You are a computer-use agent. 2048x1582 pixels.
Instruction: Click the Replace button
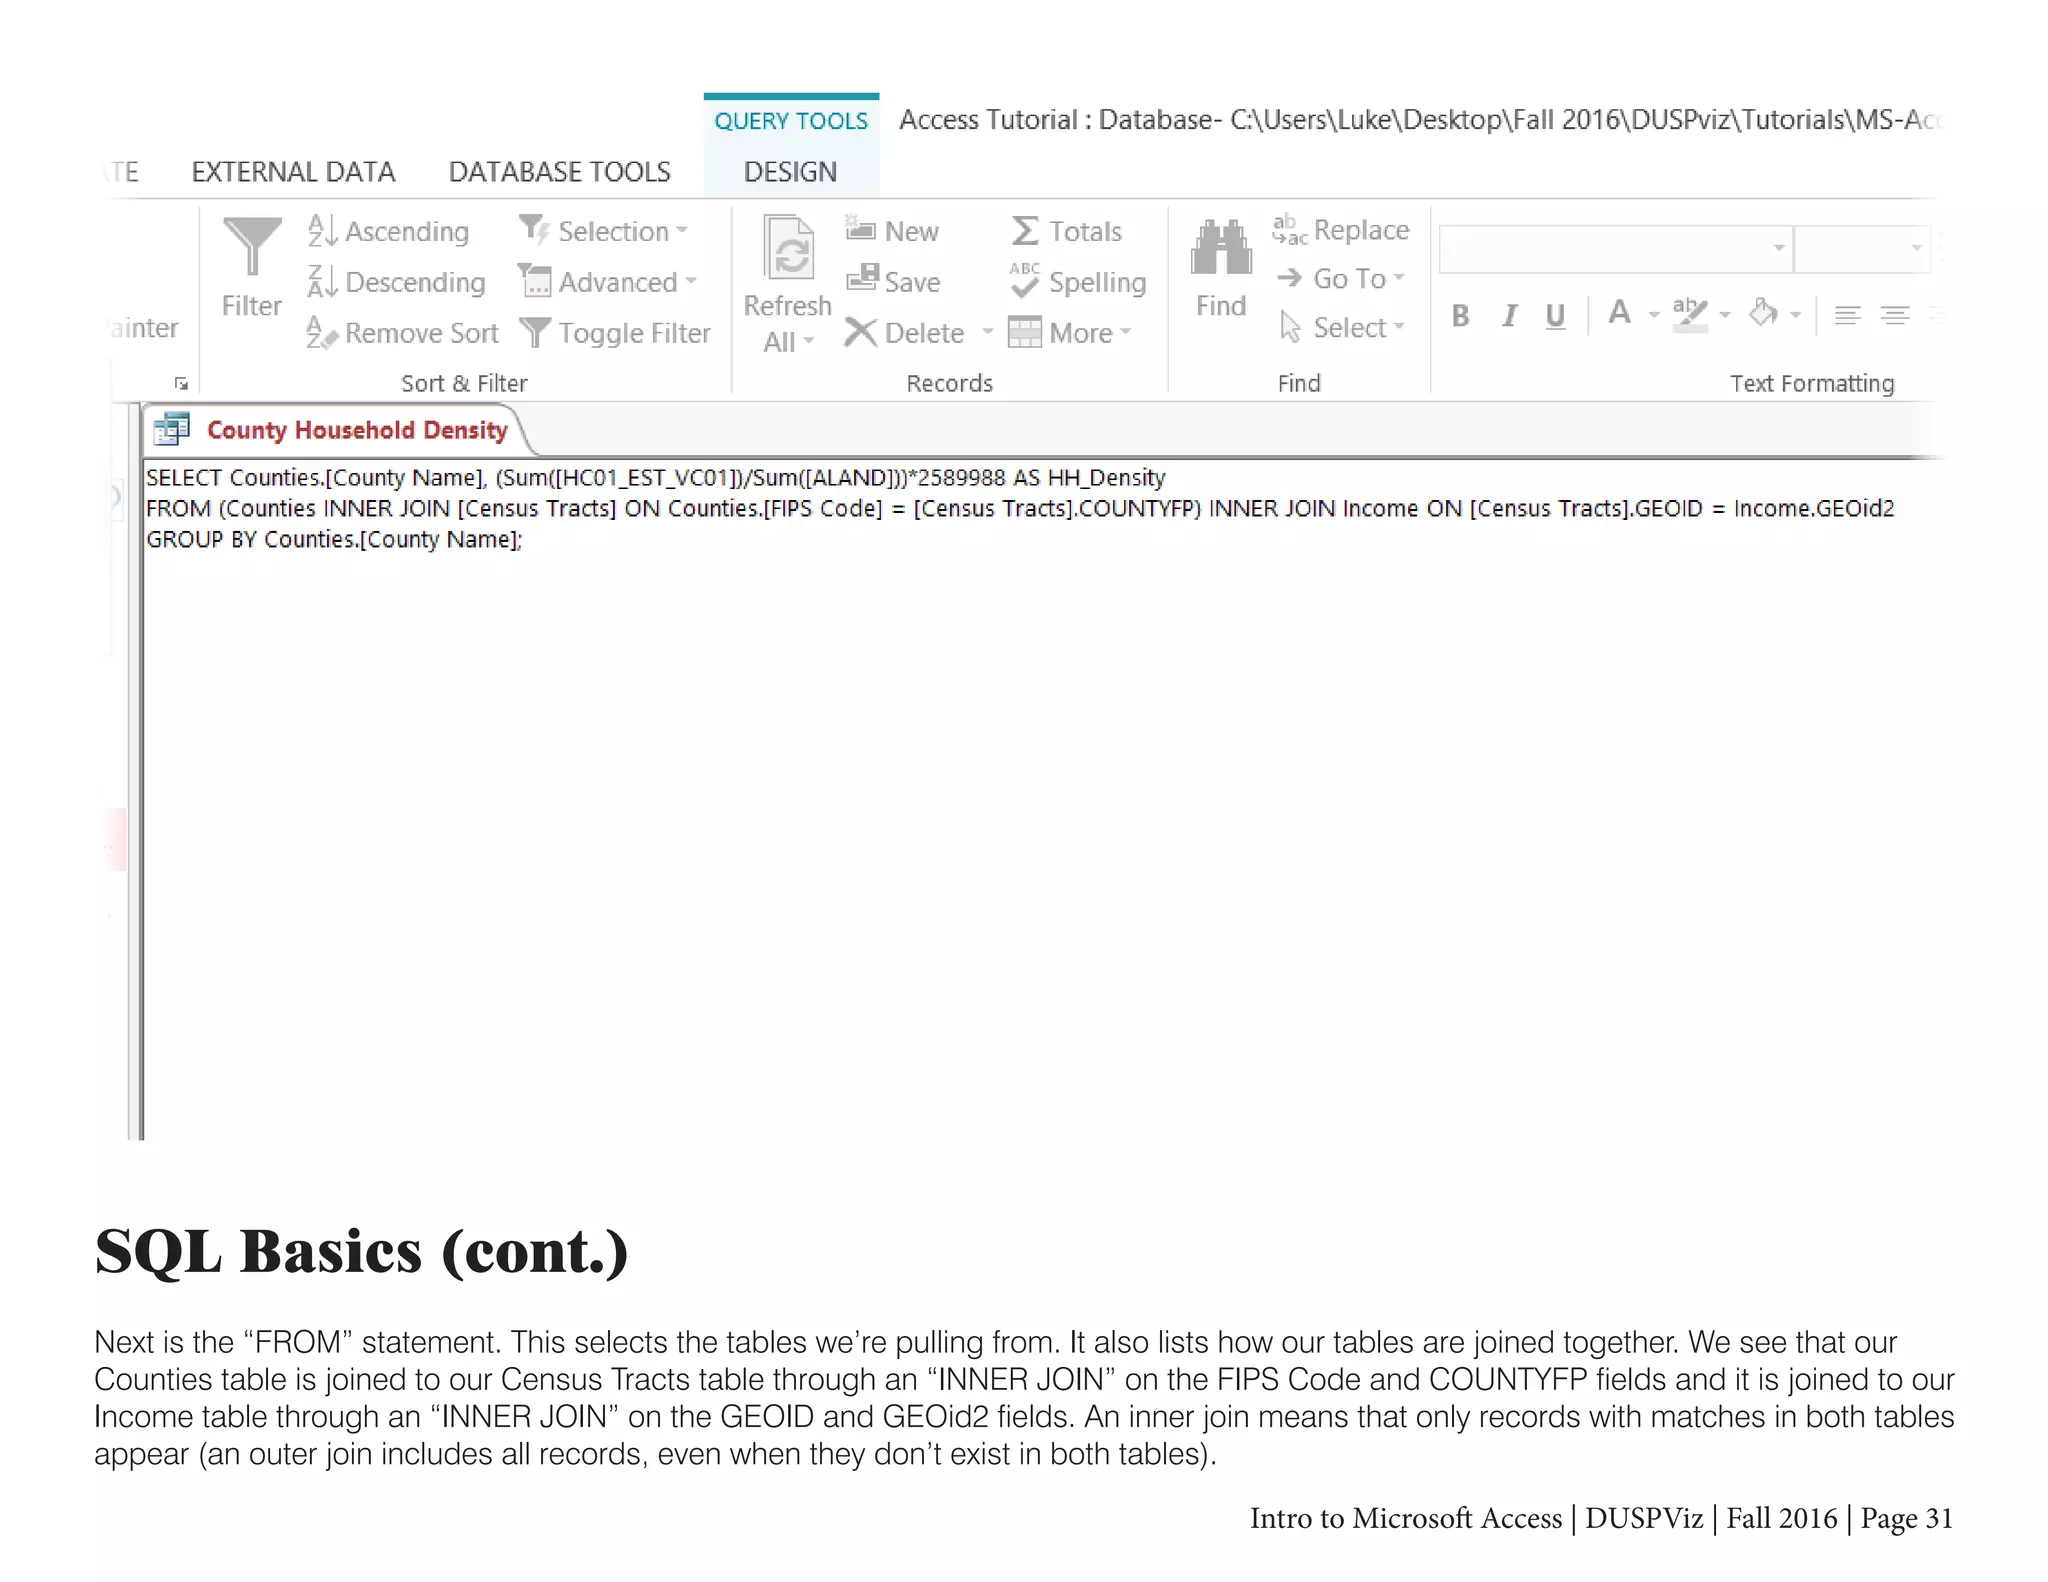pyautogui.click(x=1341, y=230)
